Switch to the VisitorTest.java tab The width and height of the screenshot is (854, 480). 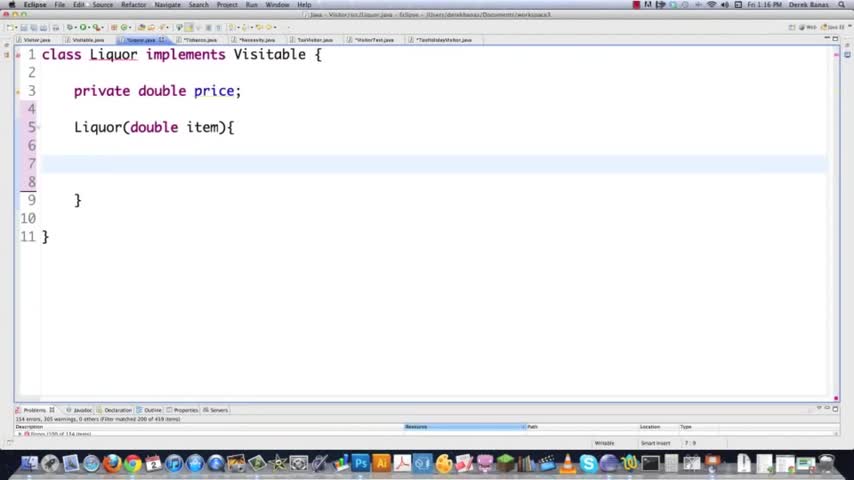coord(374,40)
